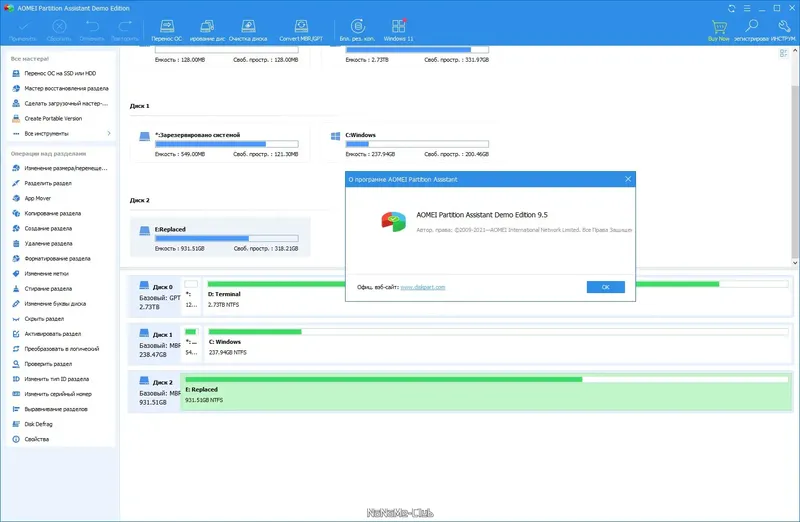Open Disk Defrag in sidebar
Screen dimensions: 800x522
[32, 424]
